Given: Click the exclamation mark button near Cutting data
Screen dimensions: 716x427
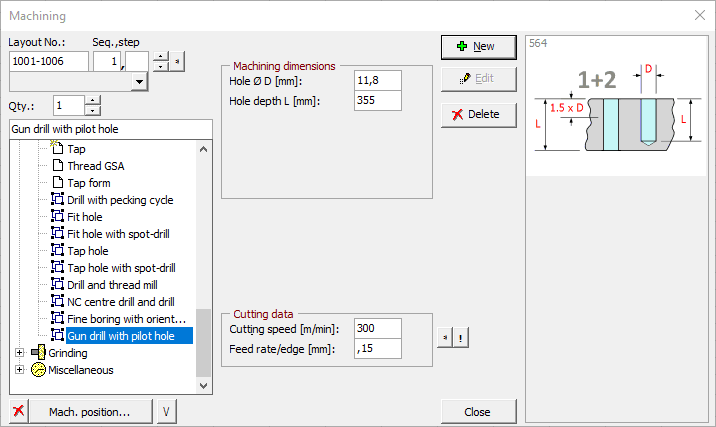Looking at the screenshot, I should [x=459, y=338].
